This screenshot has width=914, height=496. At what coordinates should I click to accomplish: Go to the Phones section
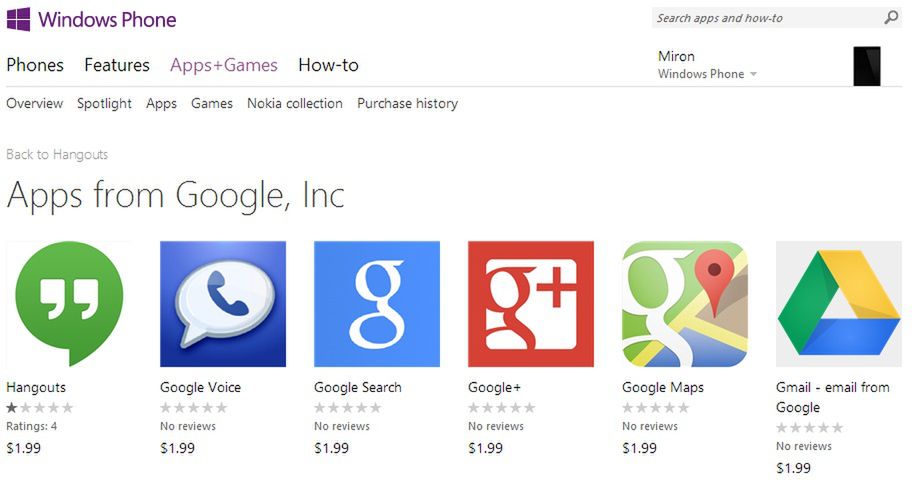coord(35,65)
